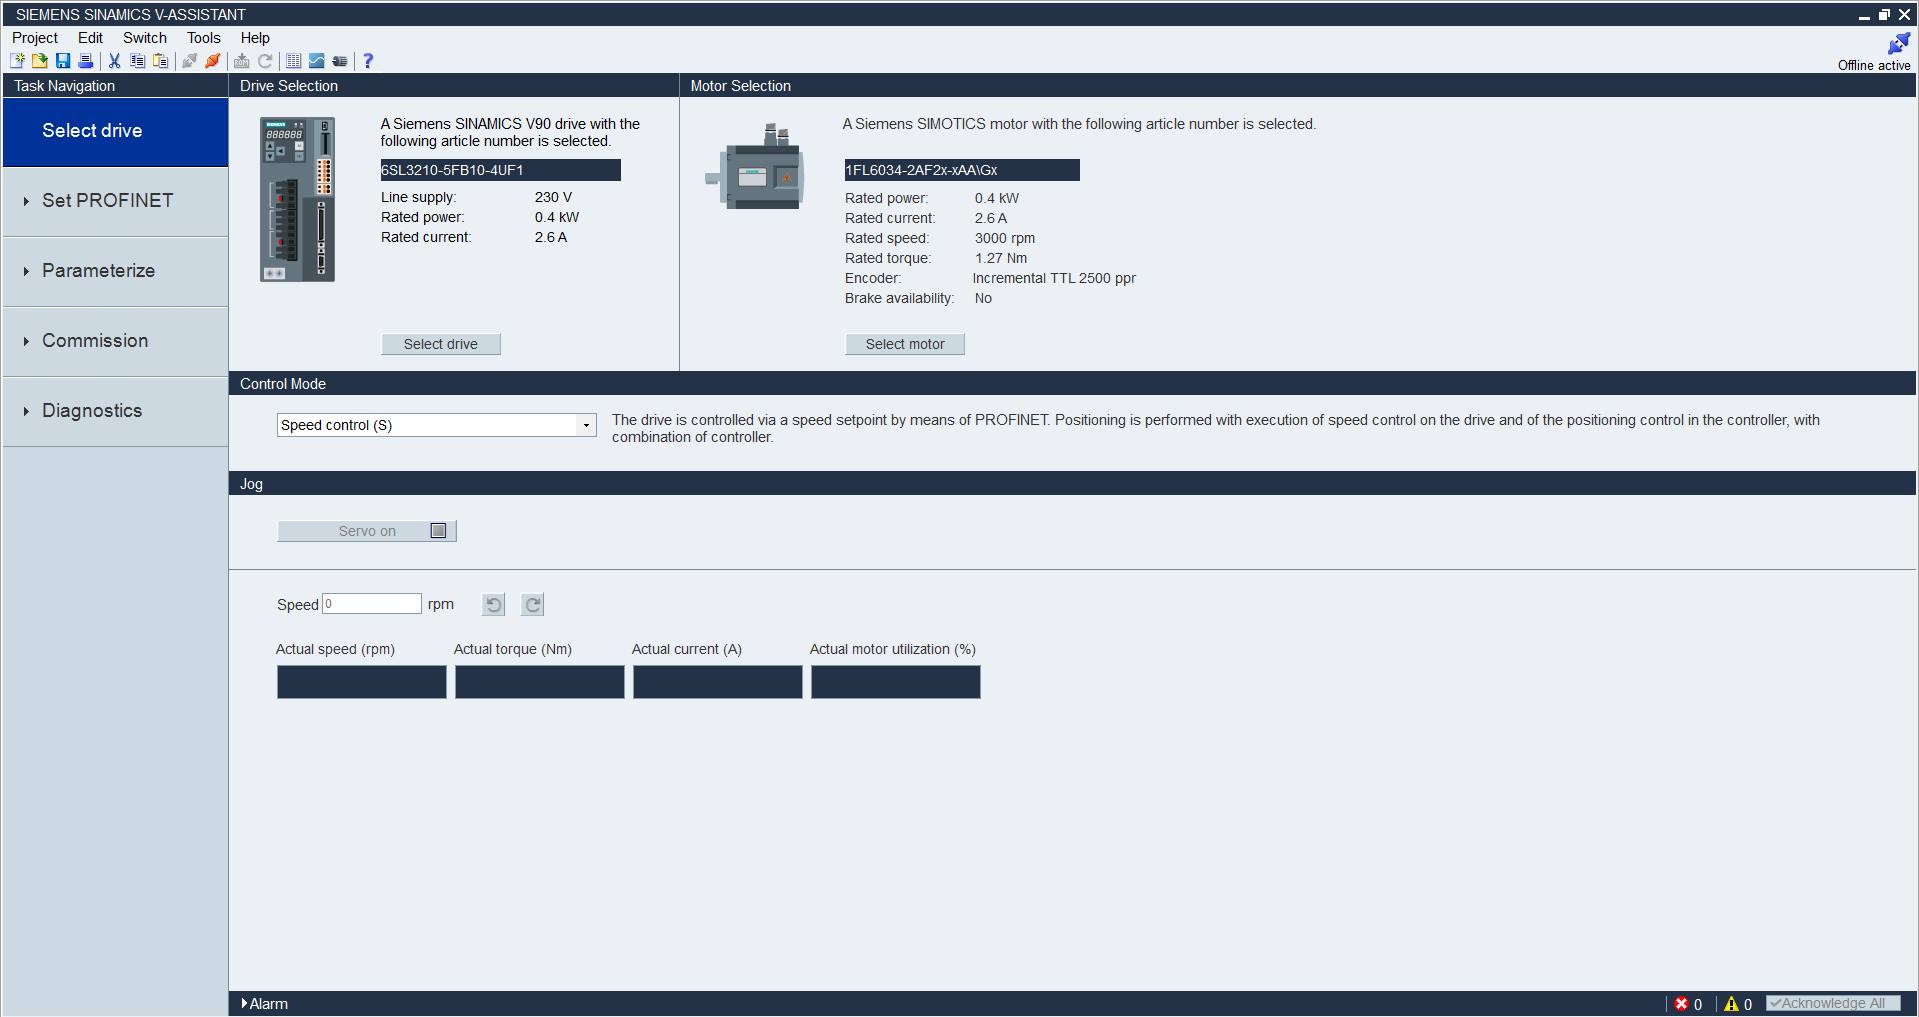
Task: Click the red fault count icon
Action: pos(1682,1004)
